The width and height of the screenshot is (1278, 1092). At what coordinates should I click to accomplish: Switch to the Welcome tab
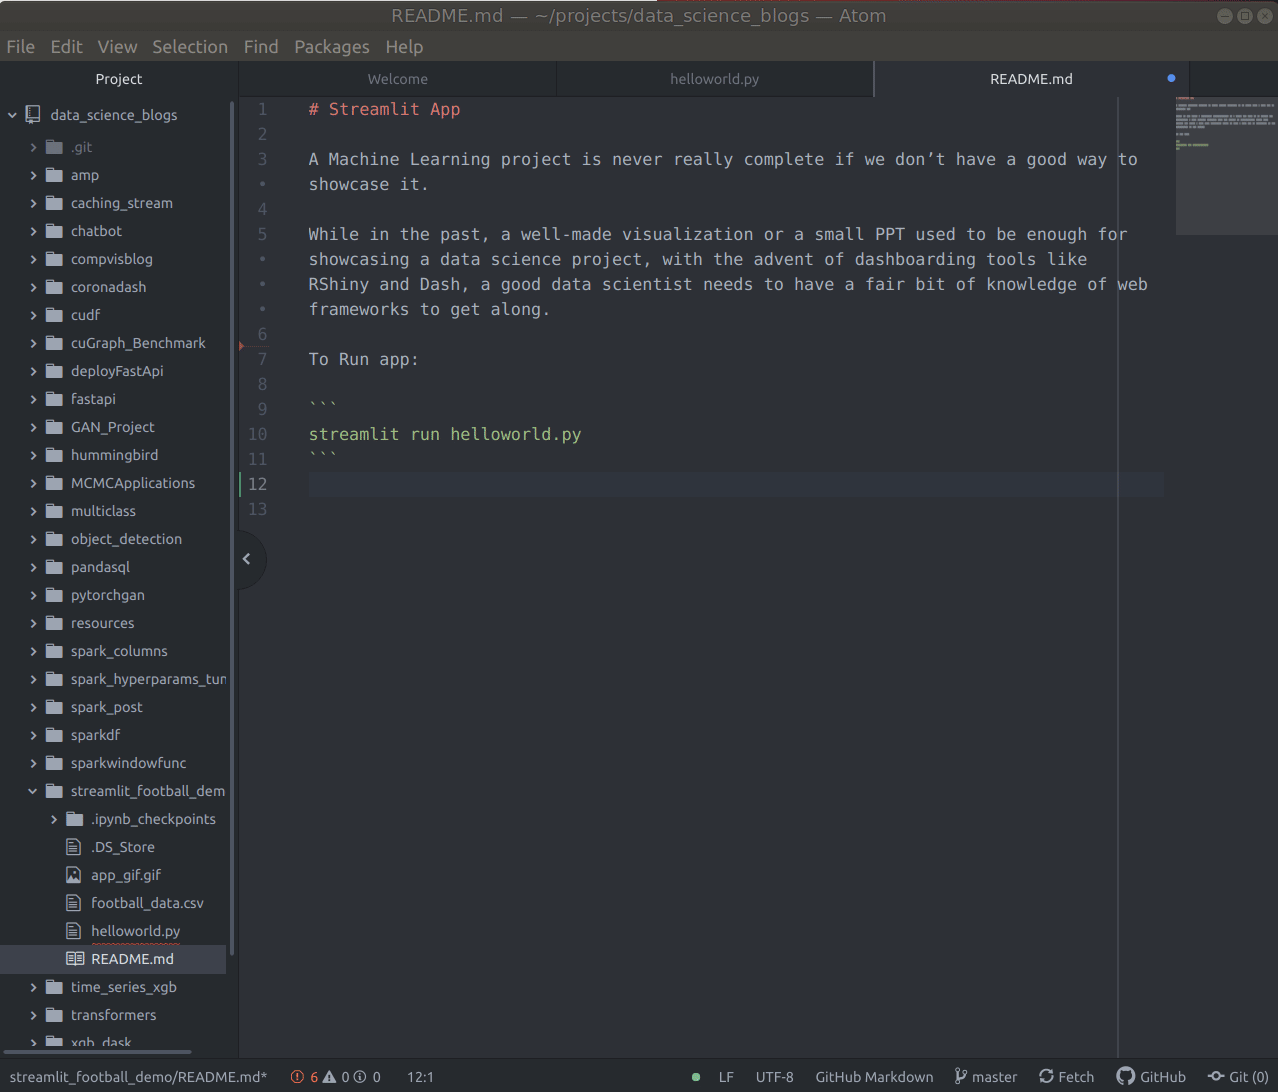pyautogui.click(x=397, y=79)
